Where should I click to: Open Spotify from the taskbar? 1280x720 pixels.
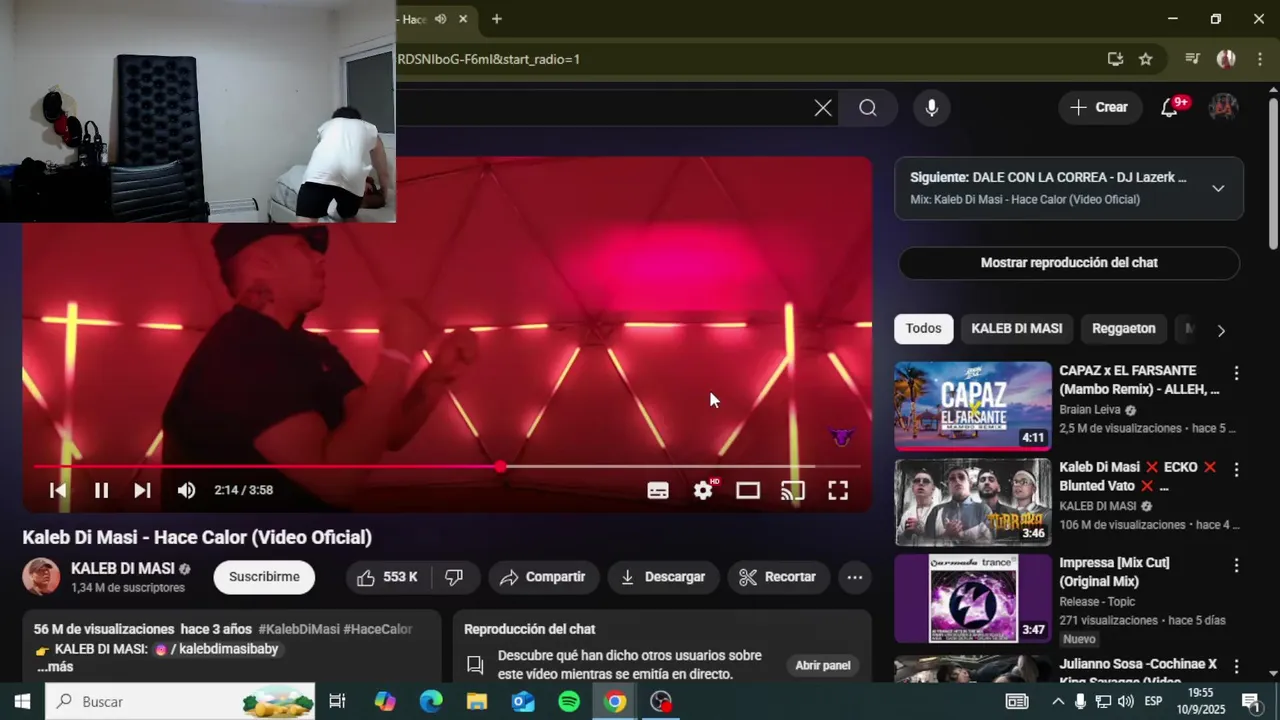point(569,702)
